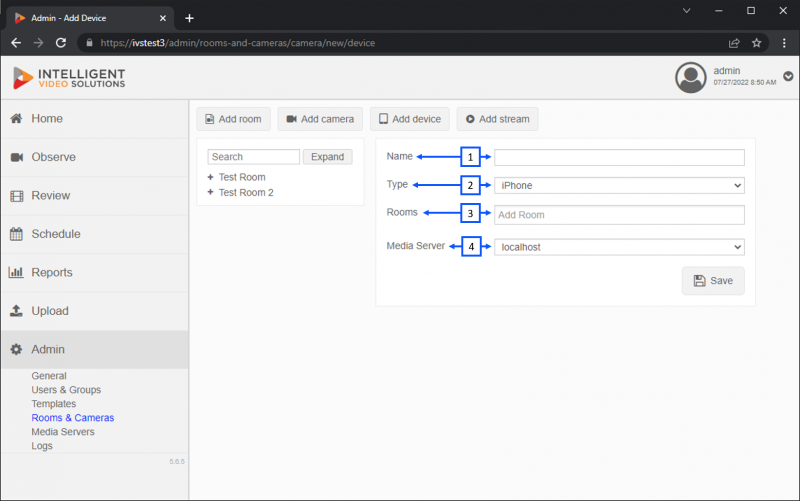Click the Search rooms input field

click(254, 157)
